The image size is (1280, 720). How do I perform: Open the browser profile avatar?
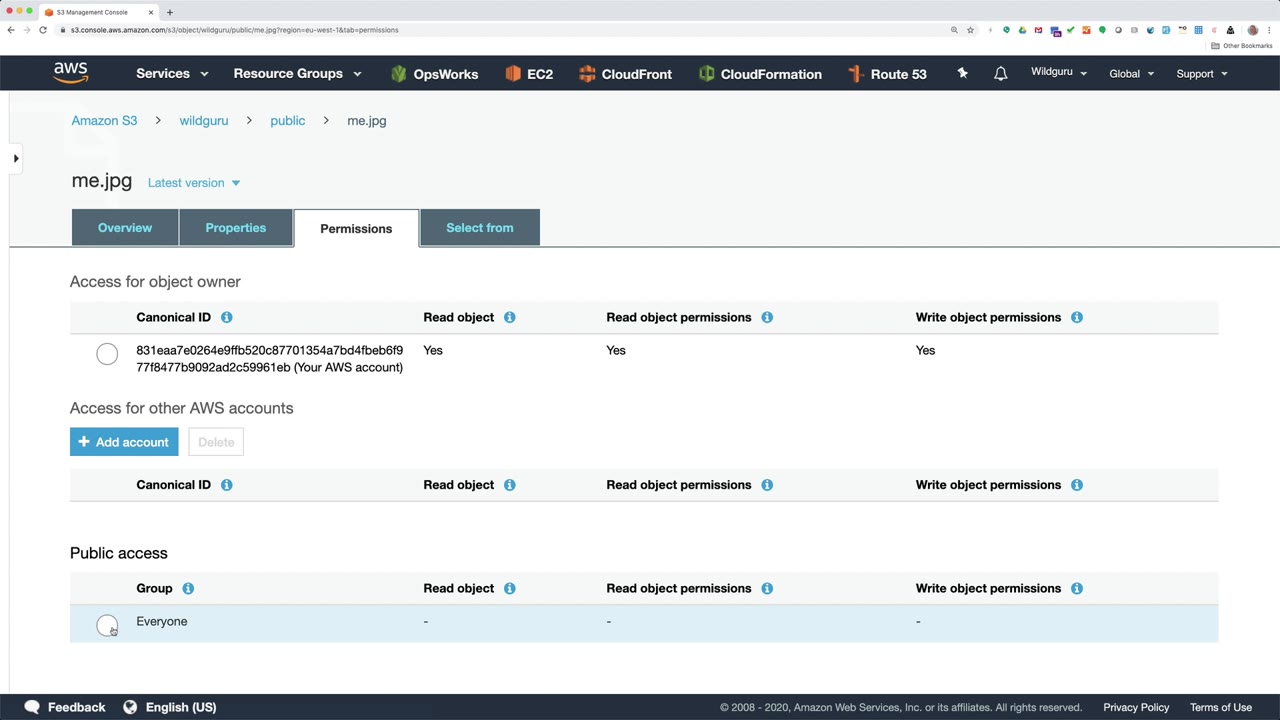(1252, 30)
